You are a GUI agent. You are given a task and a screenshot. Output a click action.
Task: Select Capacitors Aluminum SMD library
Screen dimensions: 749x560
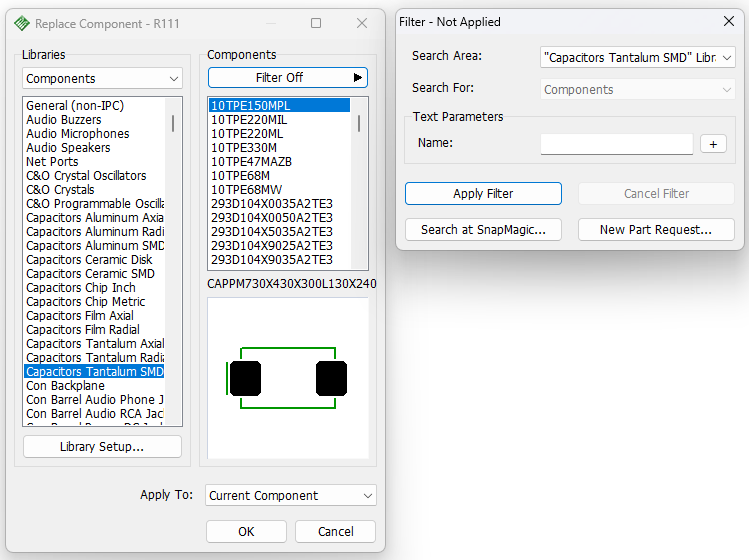[95, 246]
